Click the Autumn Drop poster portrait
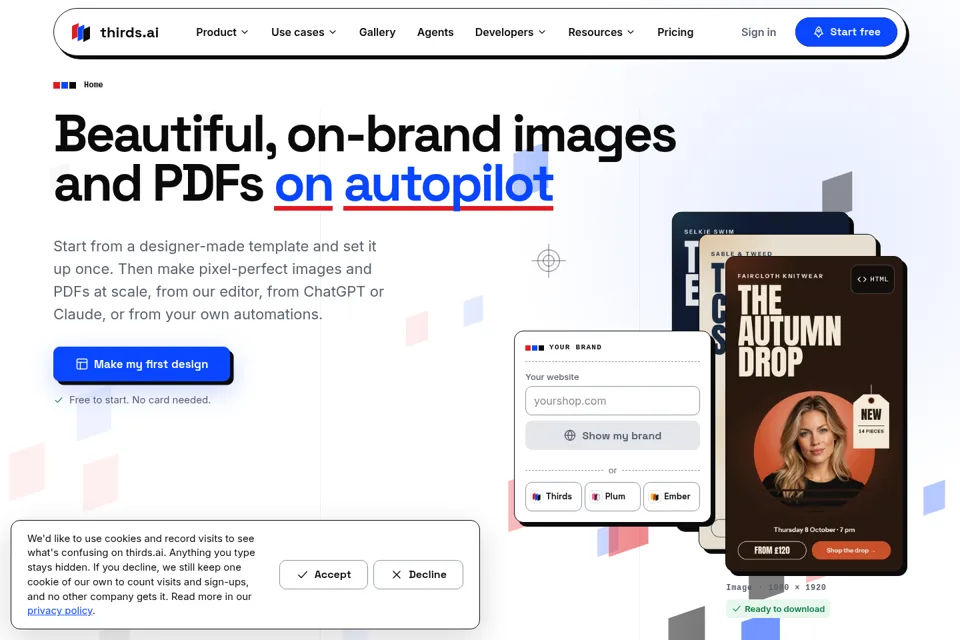The width and height of the screenshot is (960, 640). tap(813, 450)
